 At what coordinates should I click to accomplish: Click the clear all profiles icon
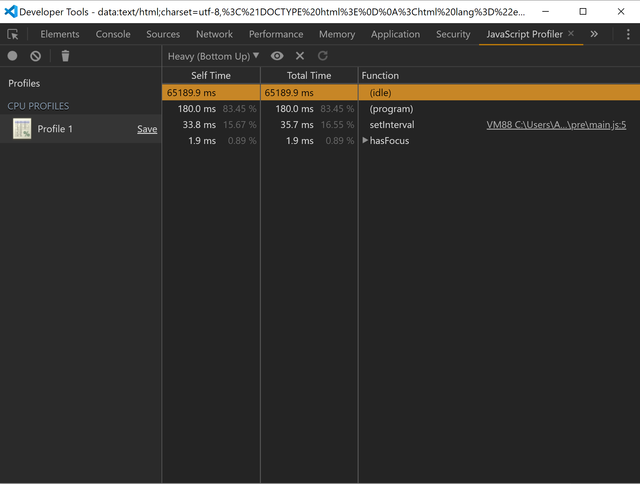point(36,56)
